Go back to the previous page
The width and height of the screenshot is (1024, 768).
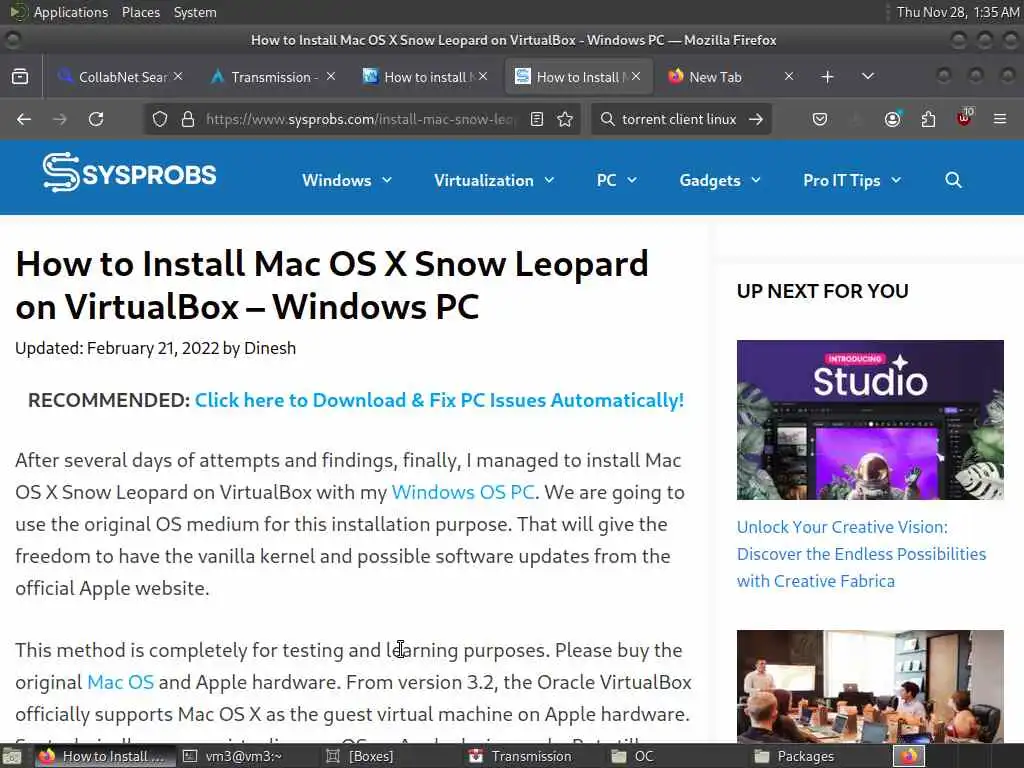point(24,119)
